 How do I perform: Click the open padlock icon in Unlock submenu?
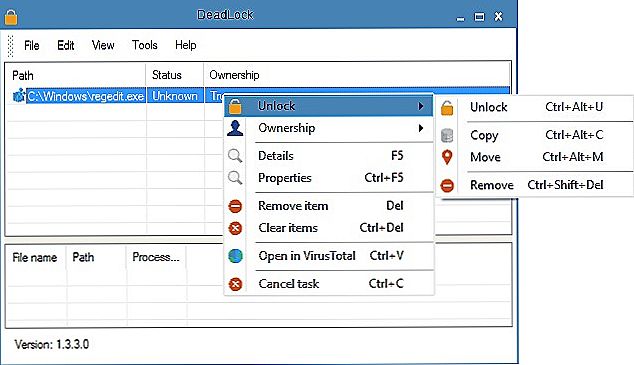[x=447, y=108]
